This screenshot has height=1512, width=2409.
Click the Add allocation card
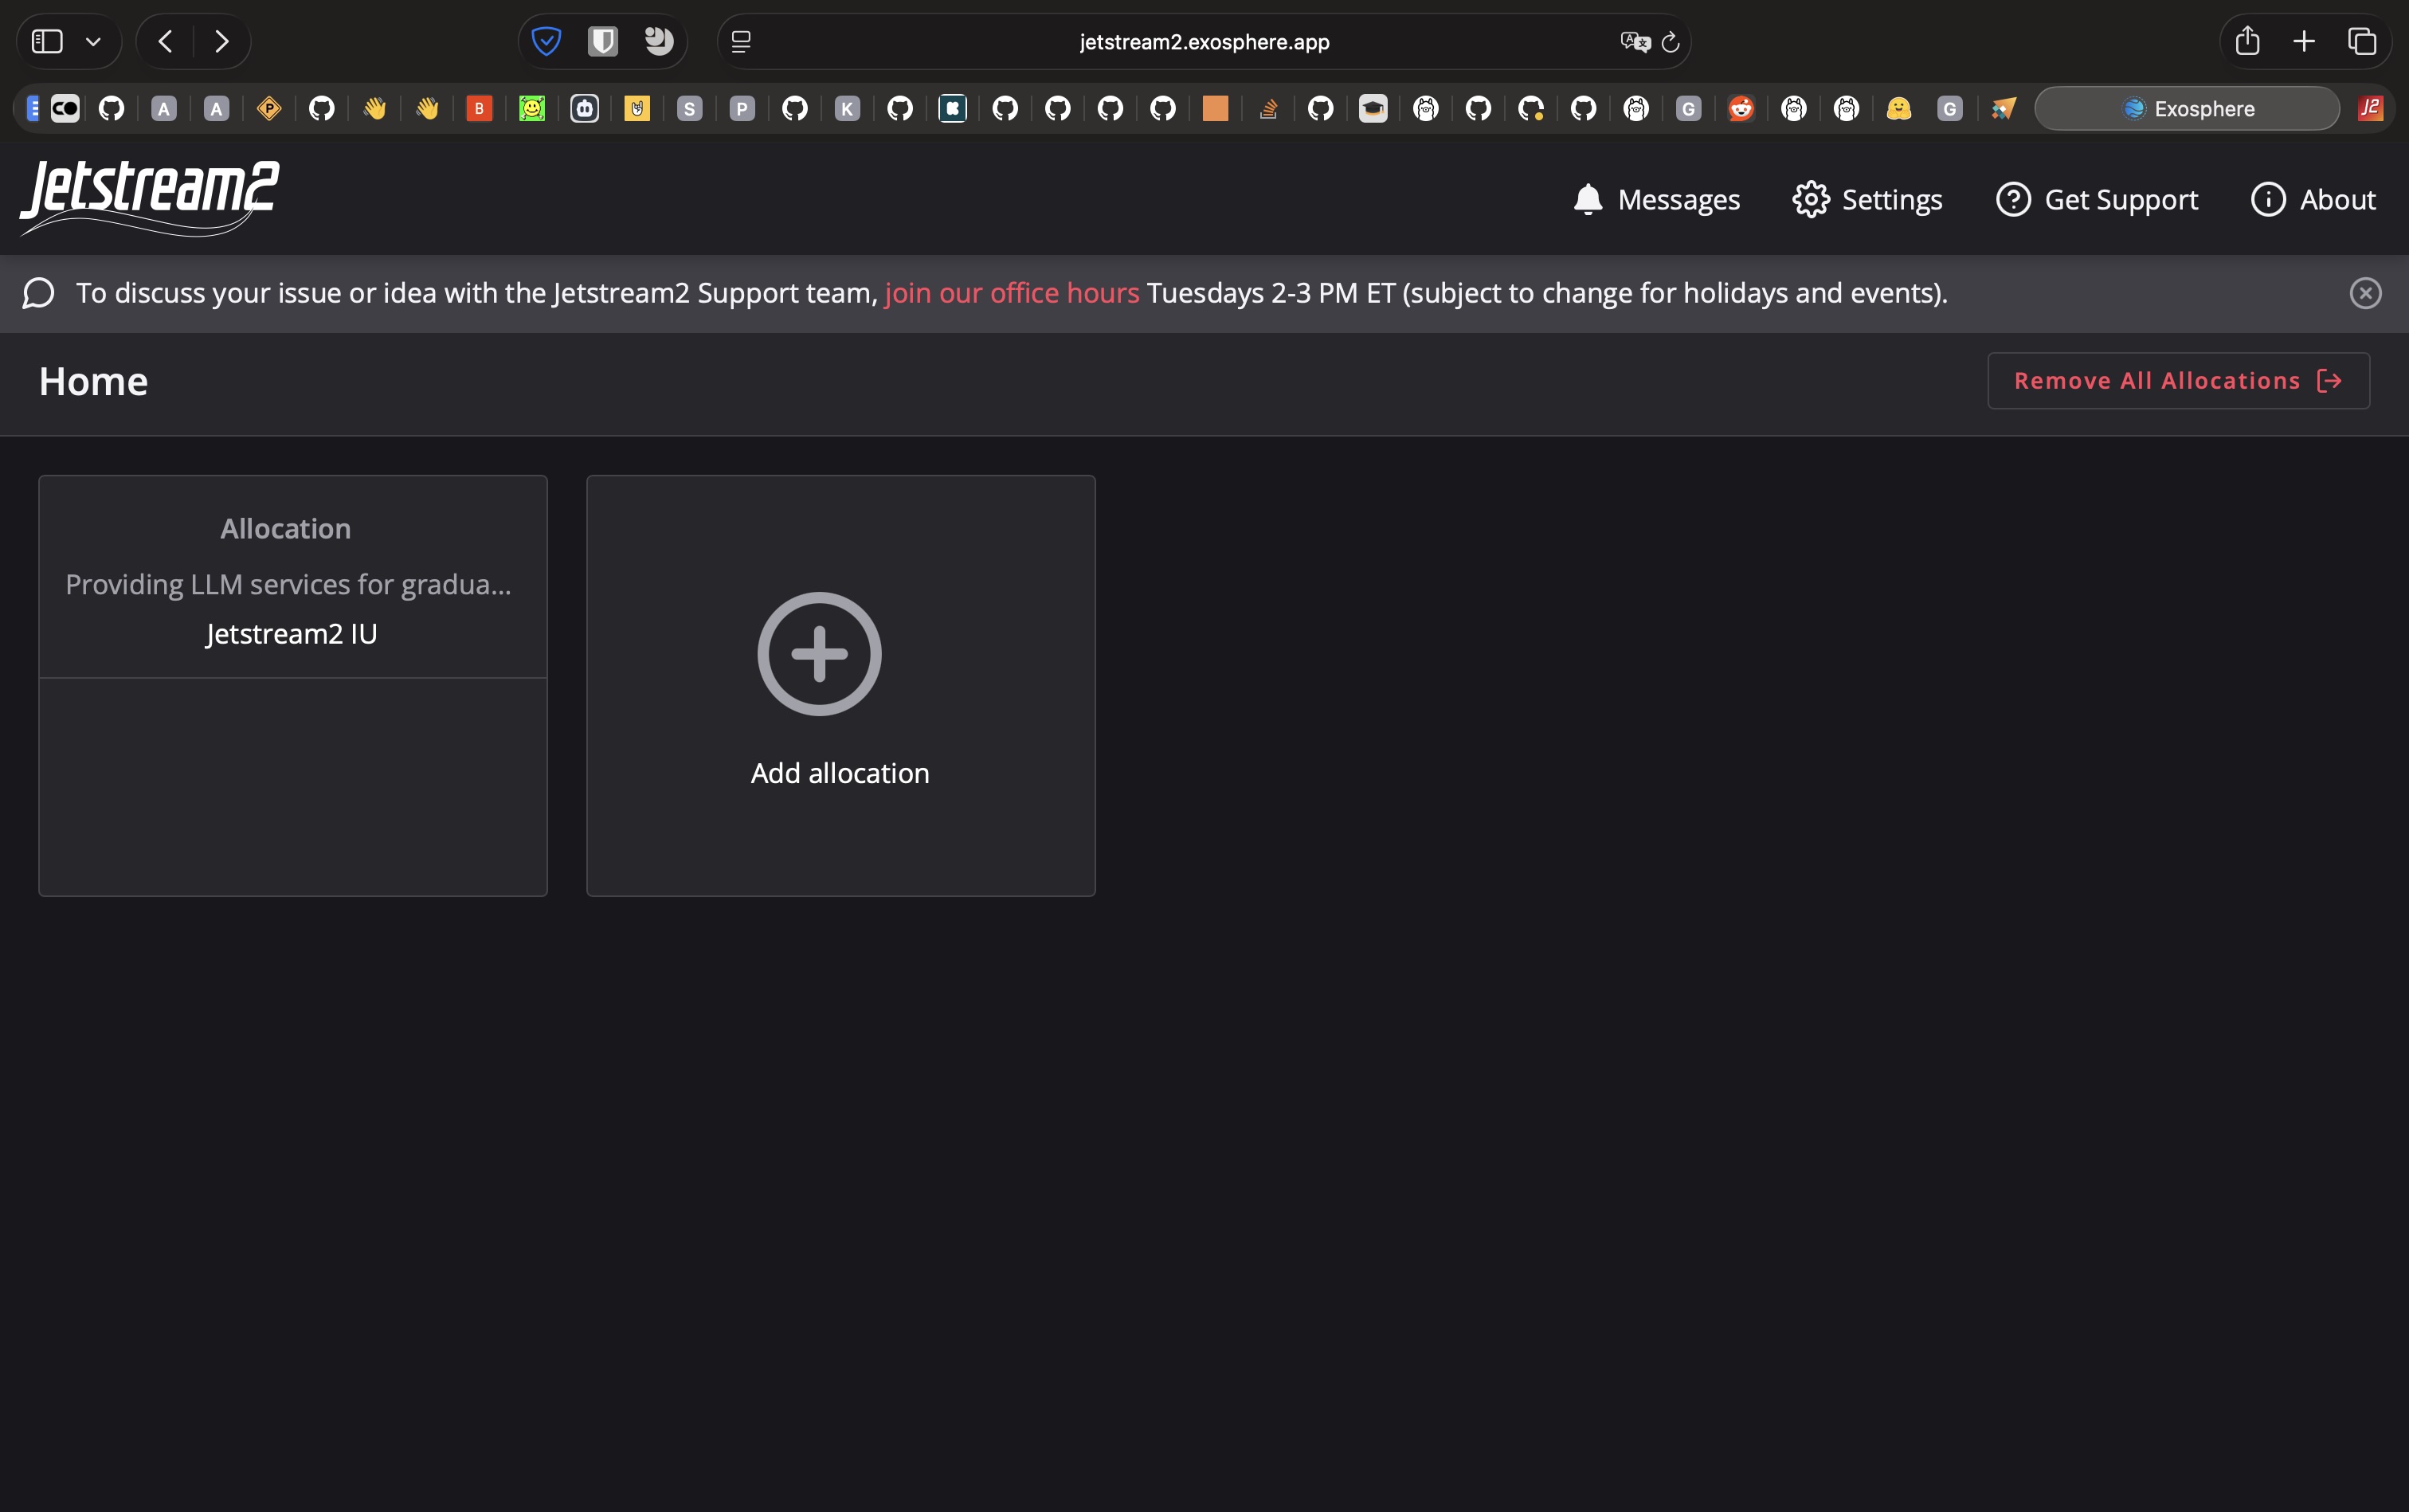tap(841, 685)
